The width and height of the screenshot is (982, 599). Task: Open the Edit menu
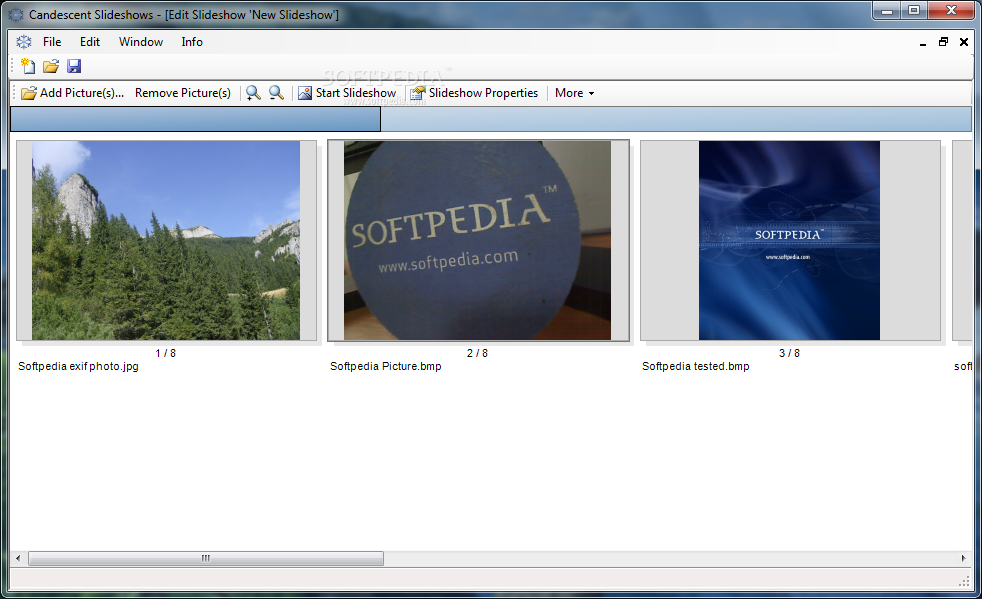click(x=90, y=42)
